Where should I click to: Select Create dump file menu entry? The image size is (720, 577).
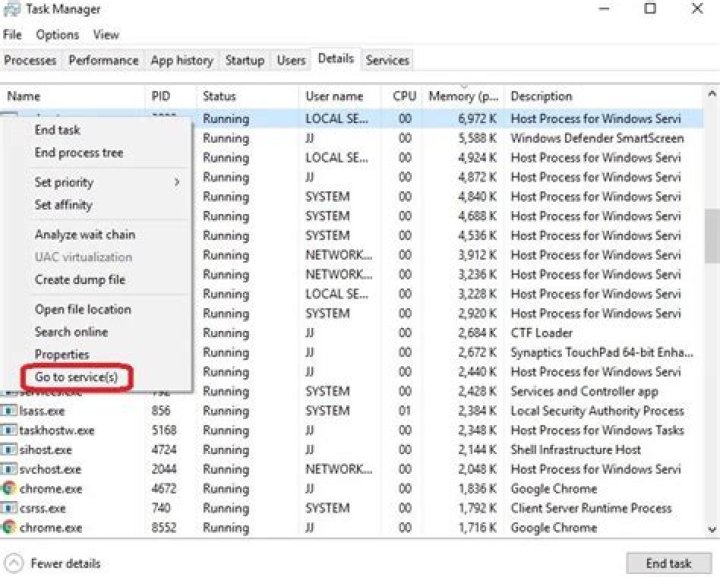80,280
